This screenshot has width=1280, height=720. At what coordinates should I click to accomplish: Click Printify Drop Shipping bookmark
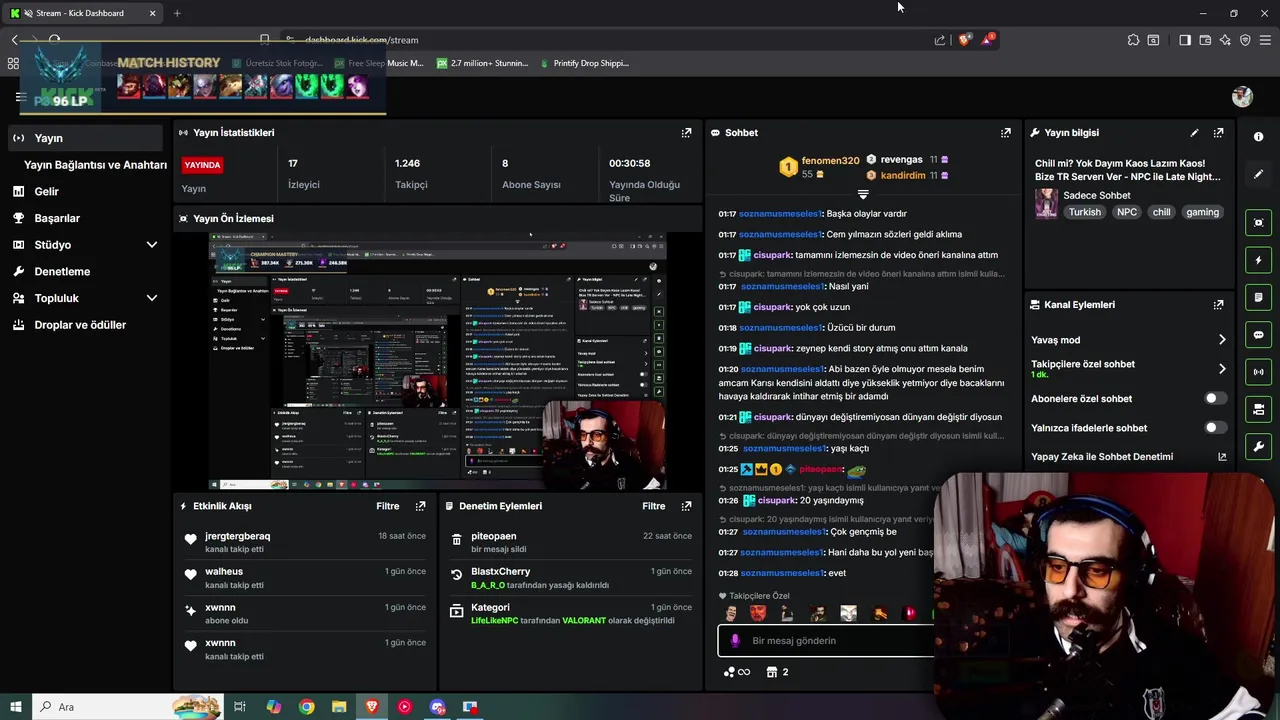(x=584, y=63)
